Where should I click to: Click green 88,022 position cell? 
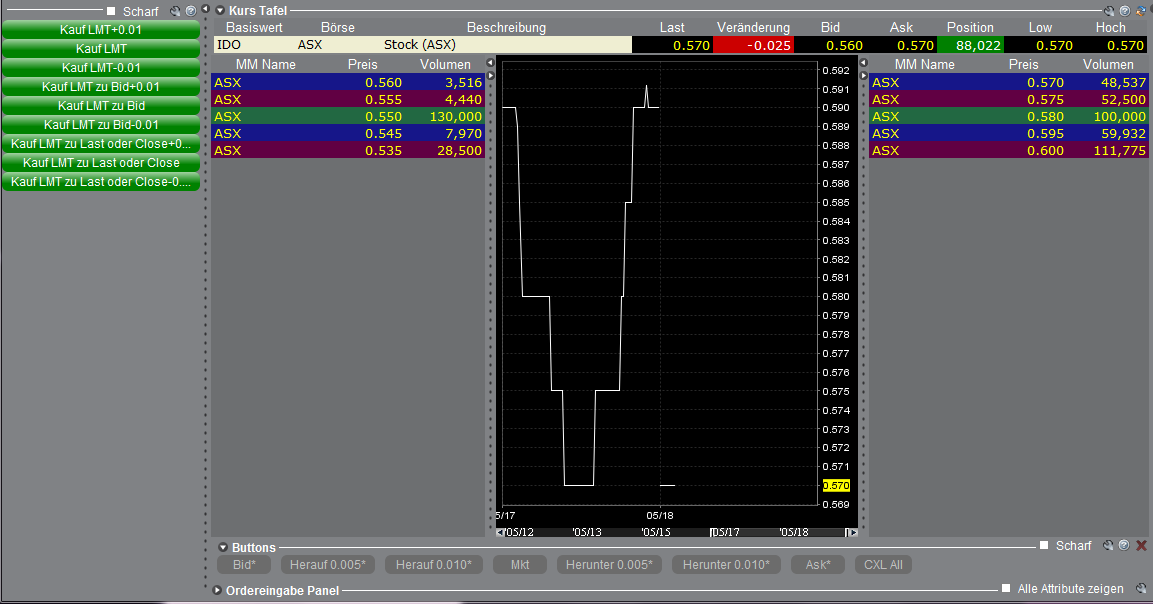pos(971,45)
